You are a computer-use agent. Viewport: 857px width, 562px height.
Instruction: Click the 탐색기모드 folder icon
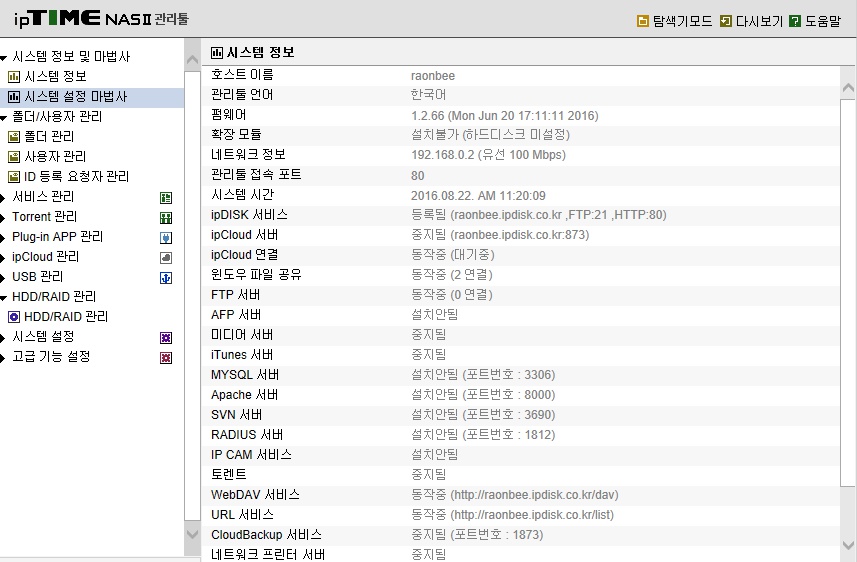coord(643,21)
